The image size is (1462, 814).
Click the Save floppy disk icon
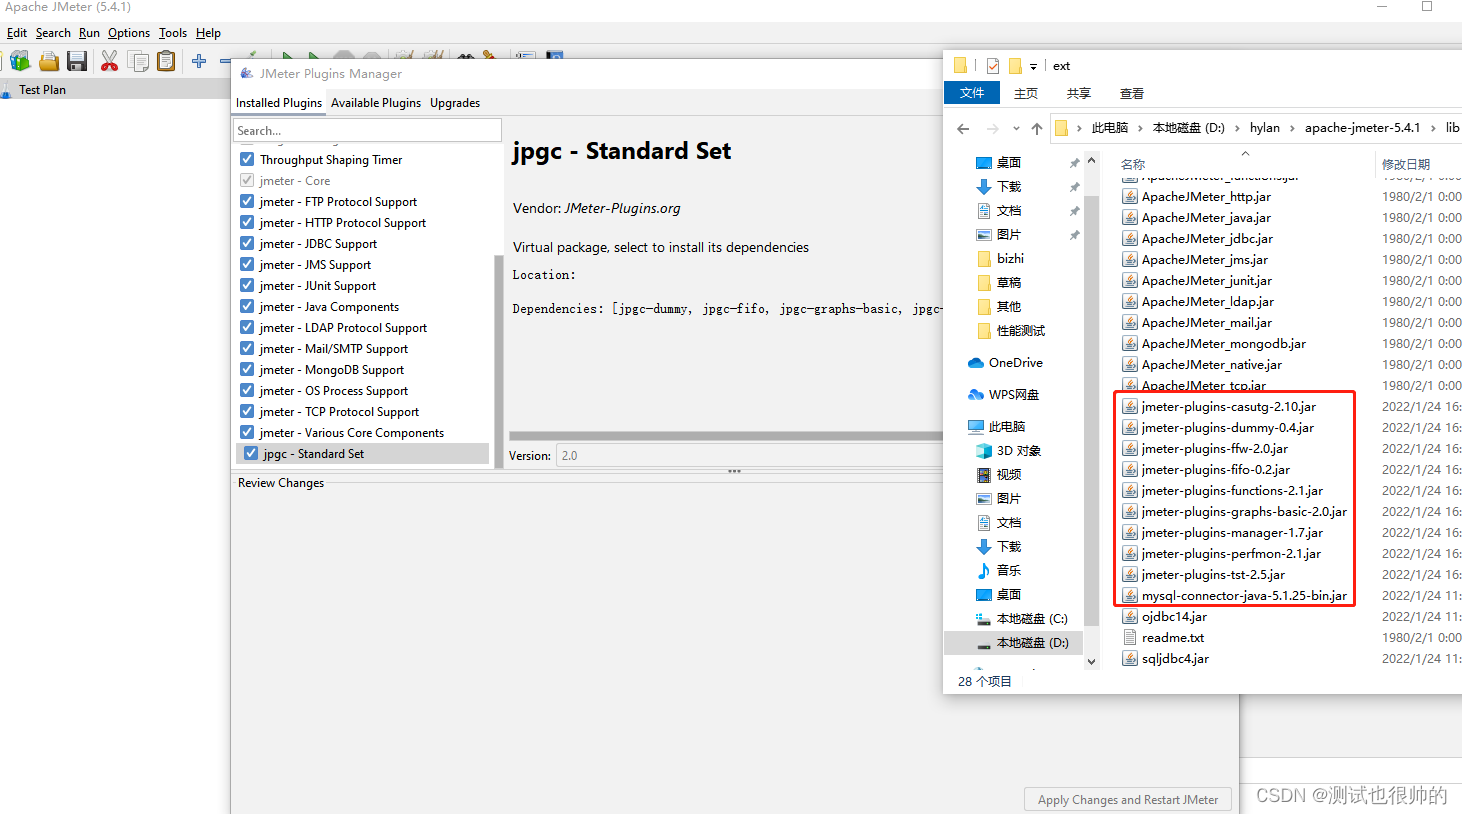tap(77, 61)
